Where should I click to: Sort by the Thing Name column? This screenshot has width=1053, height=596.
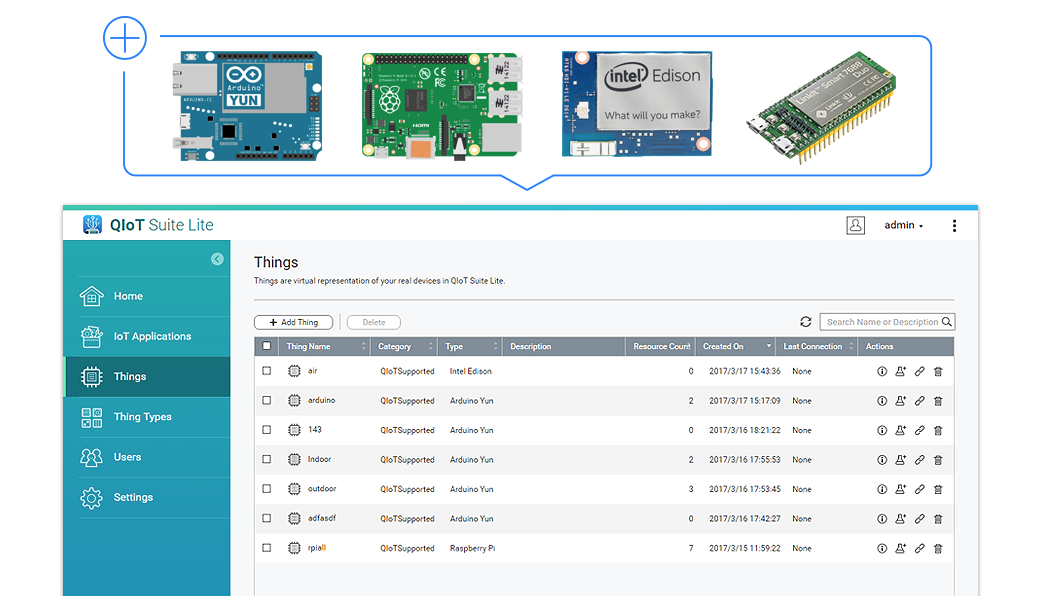point(325,347)
